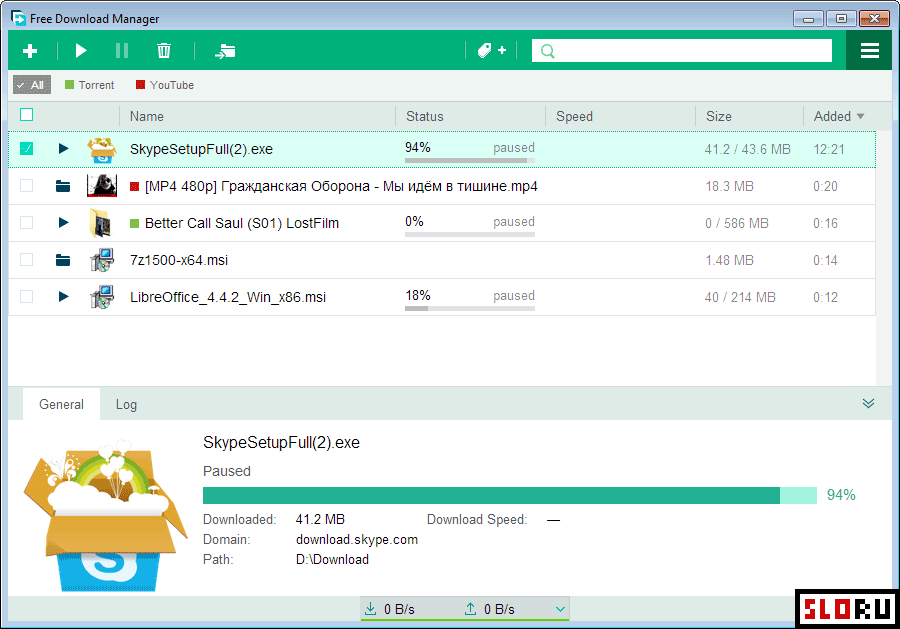Start selected downloads with the toolbar play icon
This screenshot has height=629, width=900.
[x=81, y=51]
